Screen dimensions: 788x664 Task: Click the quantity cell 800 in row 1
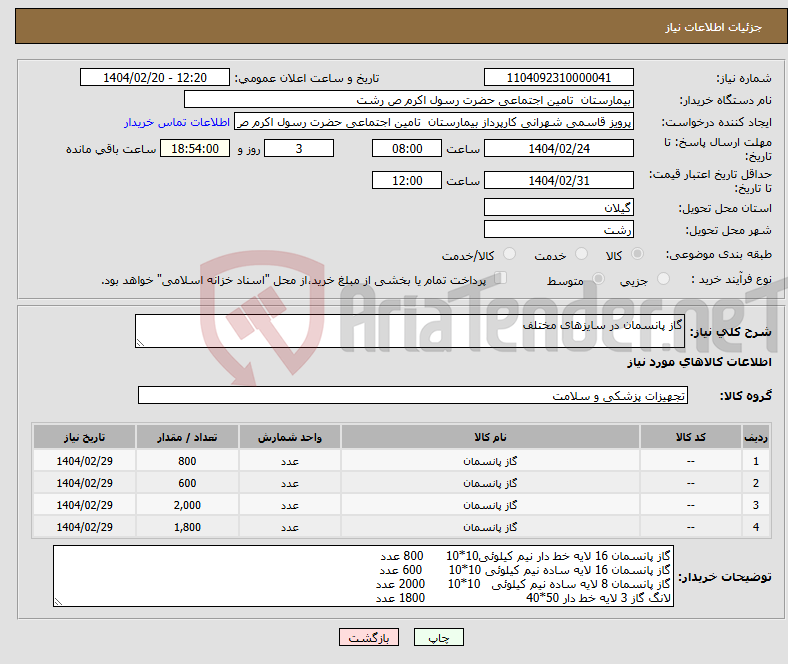click(x=187, y=461)
